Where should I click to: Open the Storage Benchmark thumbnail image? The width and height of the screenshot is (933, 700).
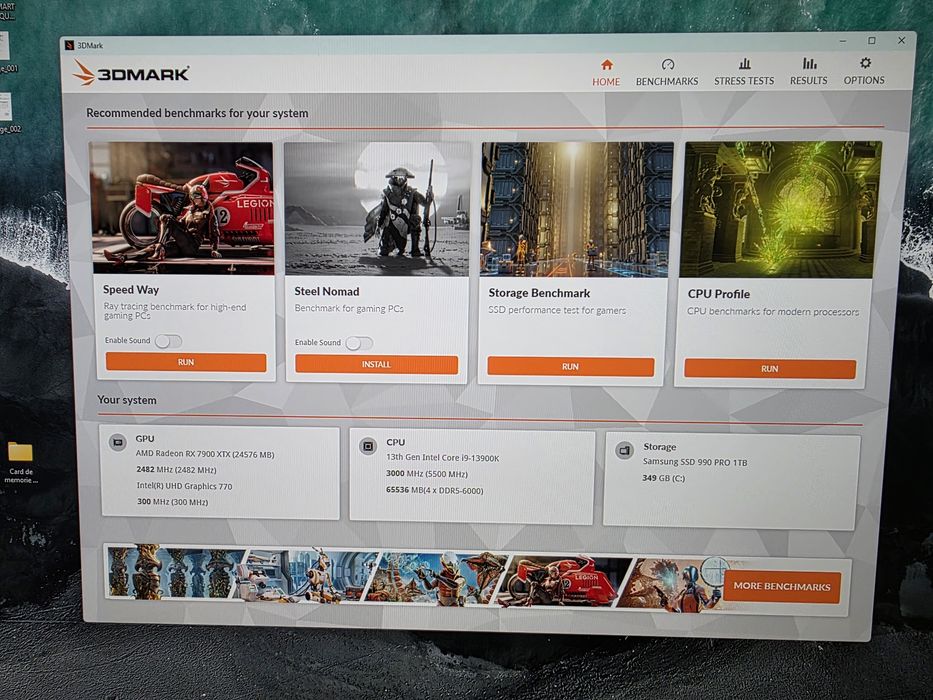pos(577,210)
